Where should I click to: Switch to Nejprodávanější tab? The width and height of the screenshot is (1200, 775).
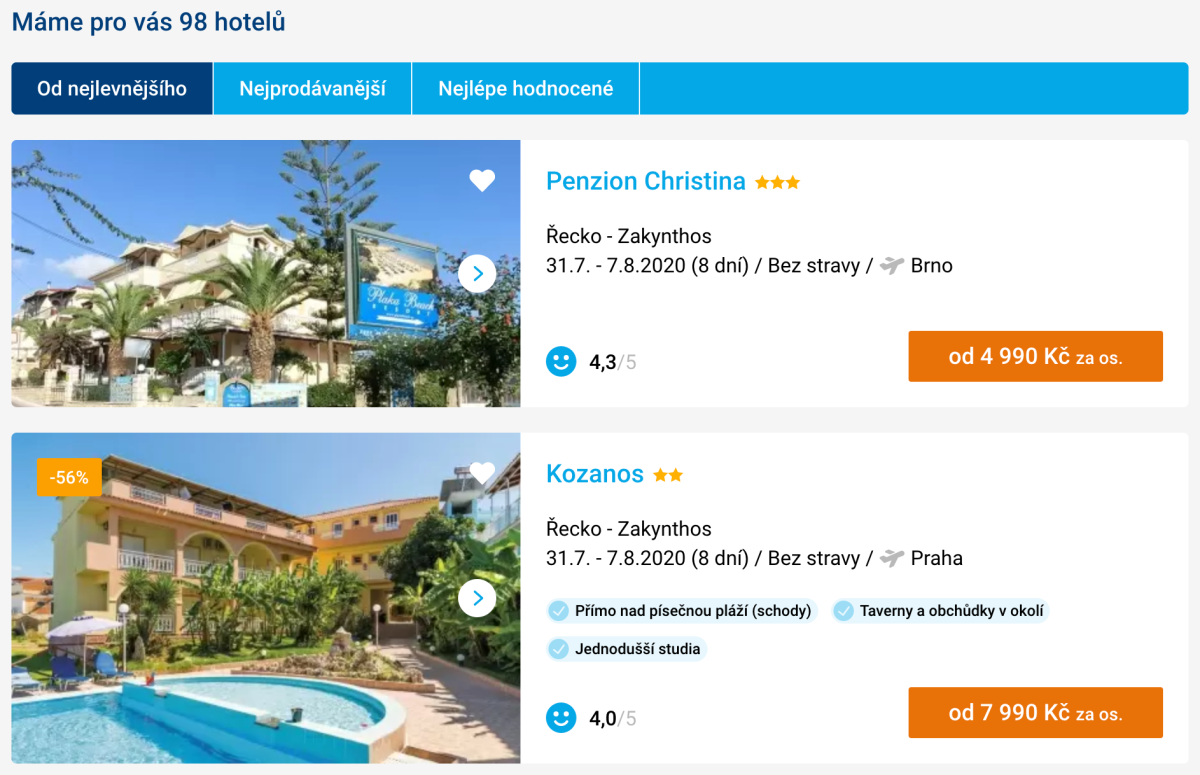pyautogui.click(x=312, y=89)
